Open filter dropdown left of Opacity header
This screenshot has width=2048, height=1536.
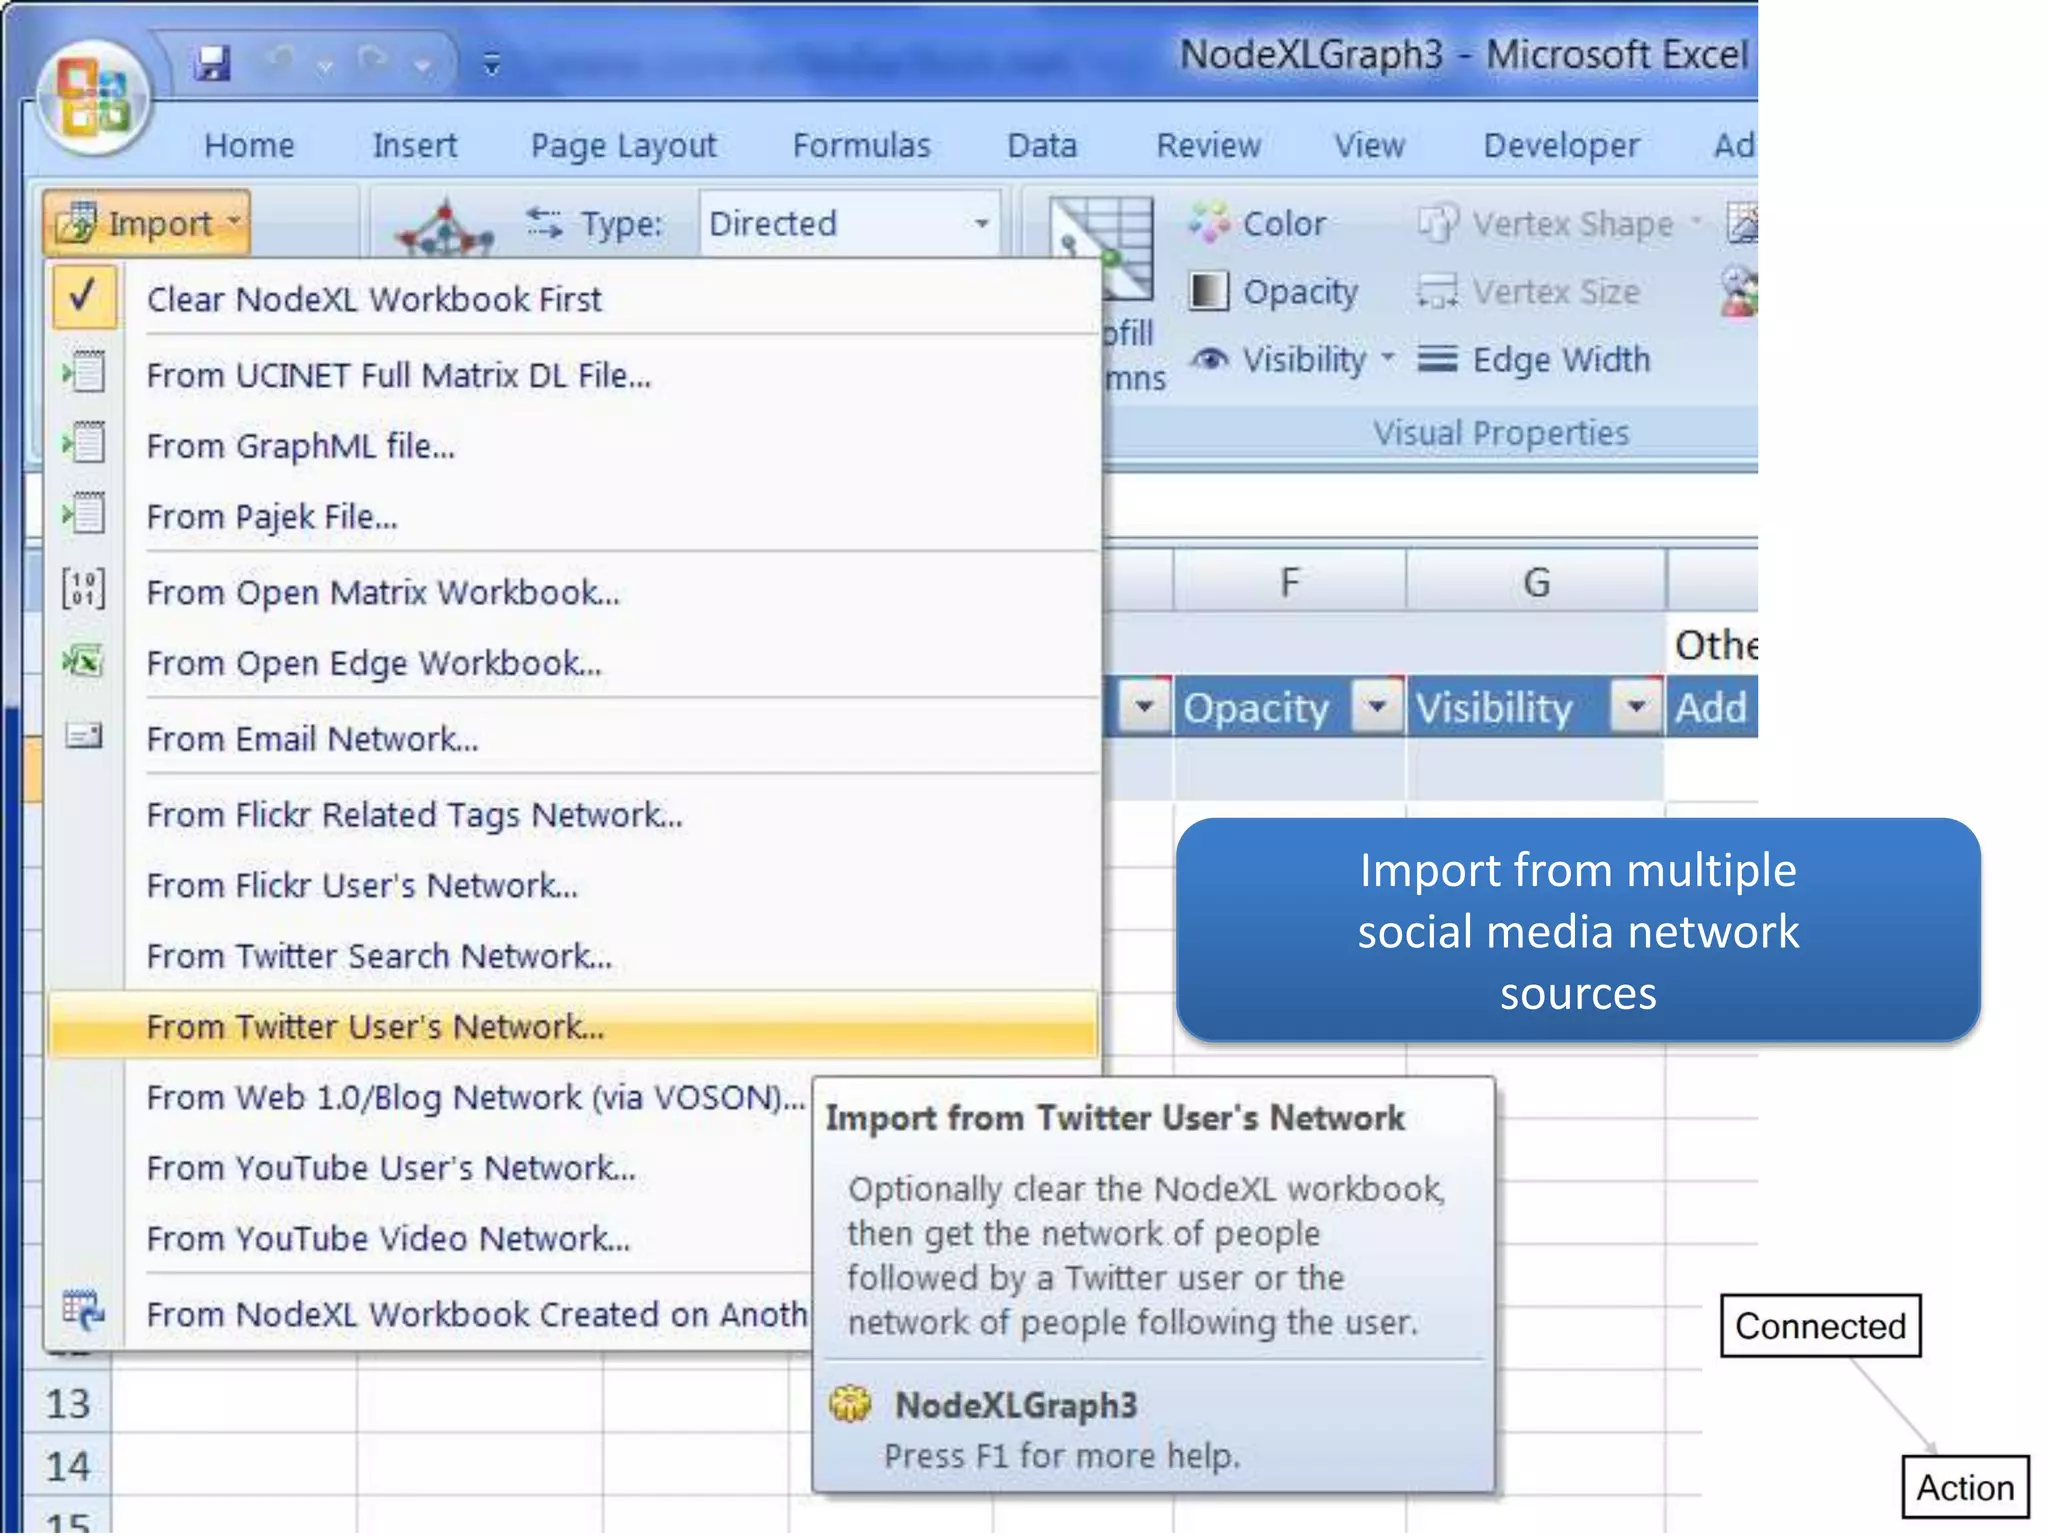point(1145,707)
